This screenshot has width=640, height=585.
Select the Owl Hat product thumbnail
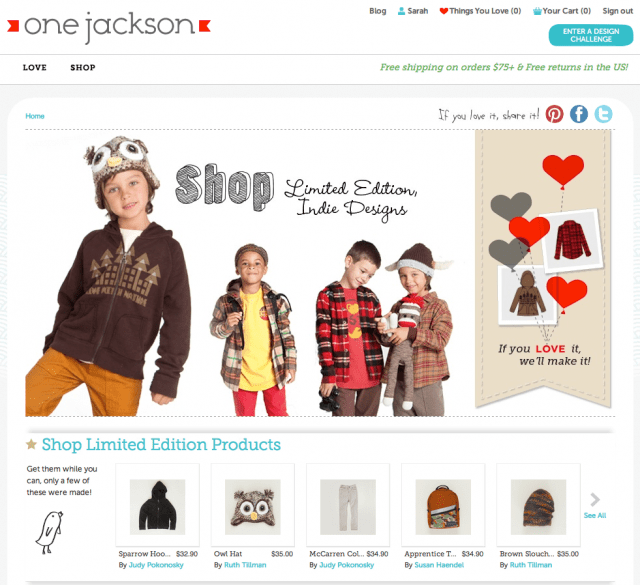point(253,507)
